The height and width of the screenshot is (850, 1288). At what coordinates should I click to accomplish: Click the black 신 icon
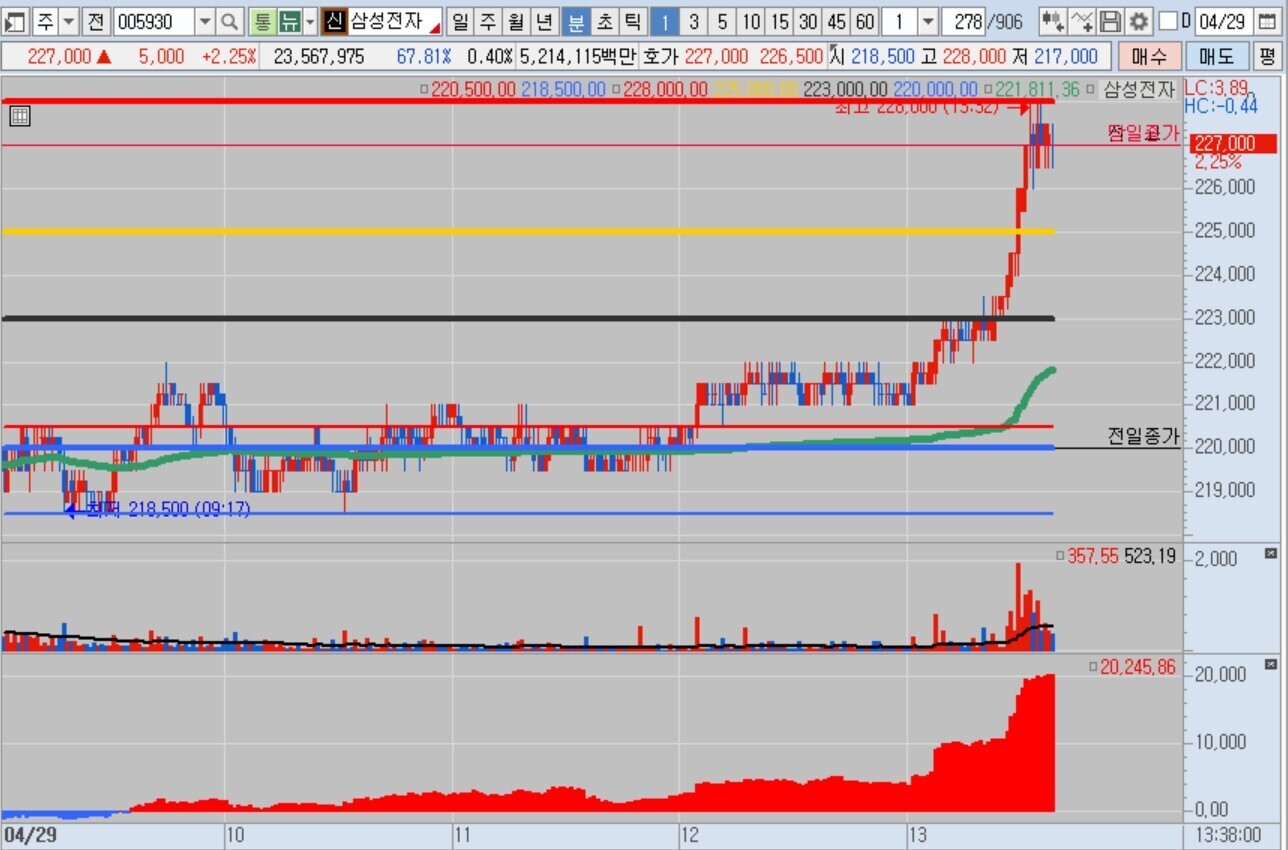click(x=334, y=21)
